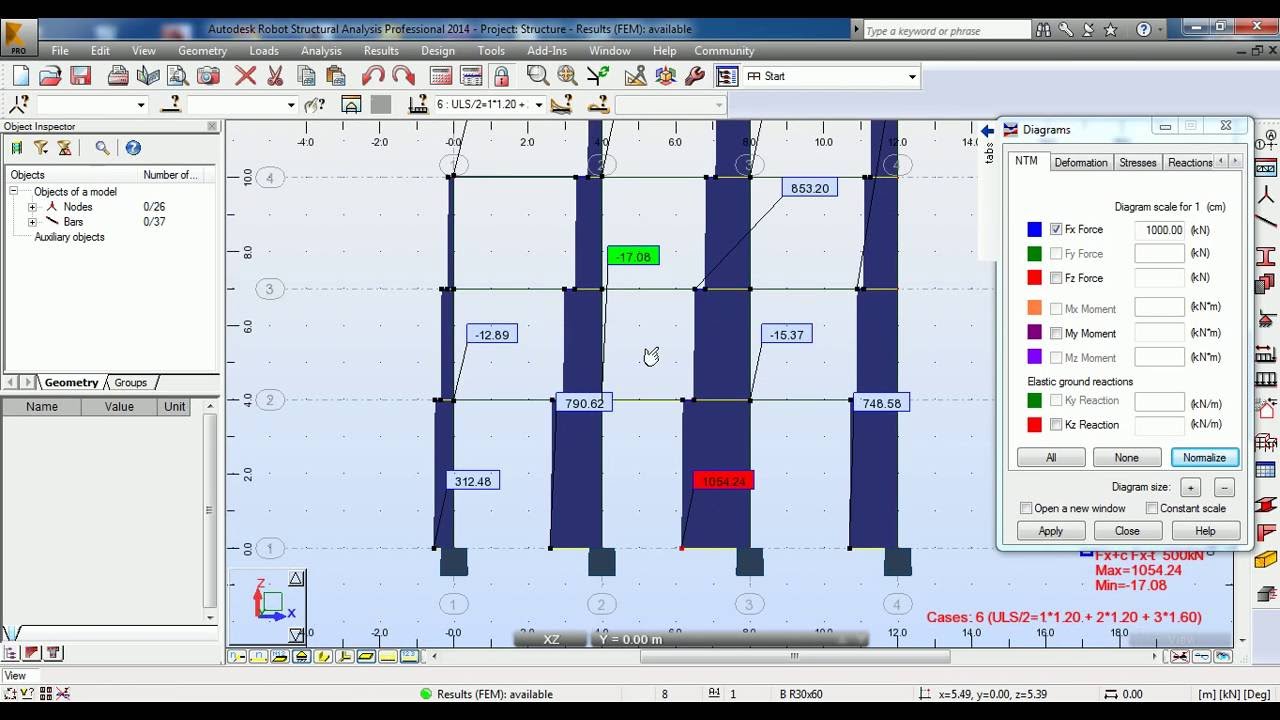Show more tabs arrow in Diagrams dialog

pos(1235,161)
